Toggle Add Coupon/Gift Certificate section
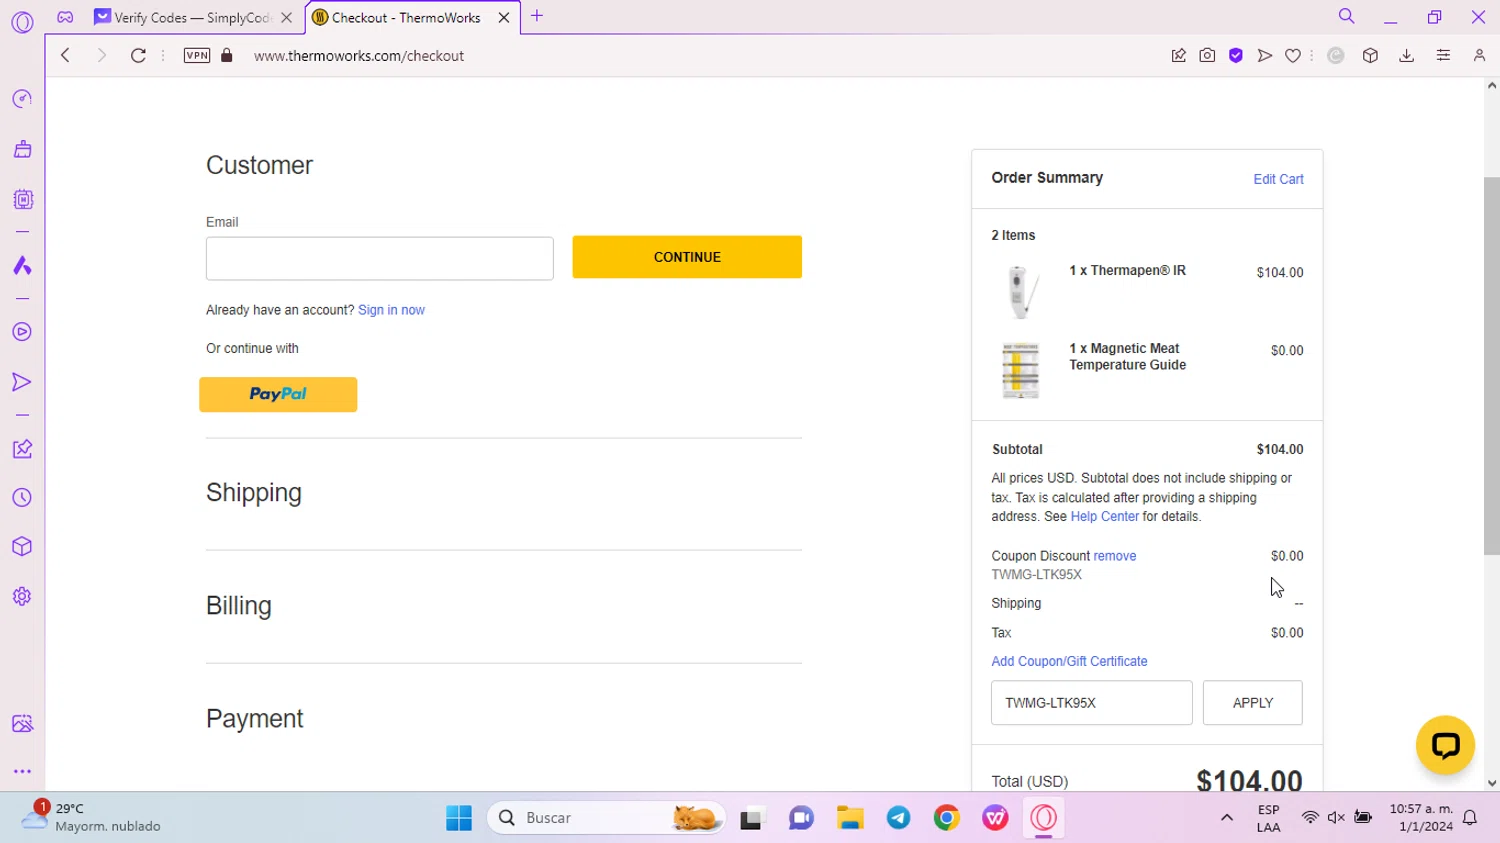1500x843 pixels. (1069, 661)
